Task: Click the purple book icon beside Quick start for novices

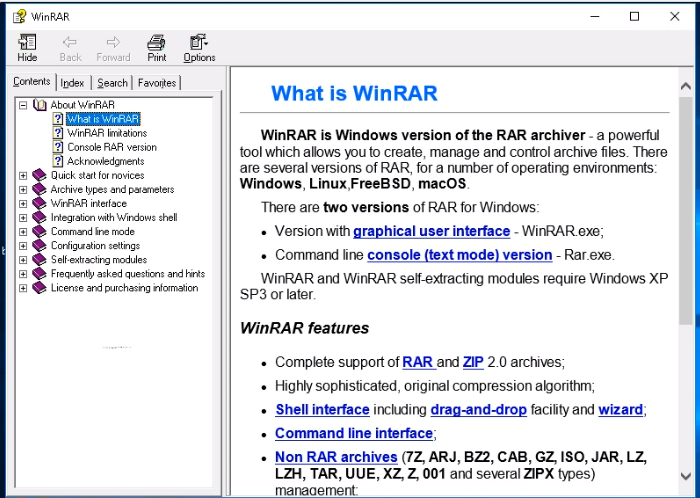Action: 39,175
